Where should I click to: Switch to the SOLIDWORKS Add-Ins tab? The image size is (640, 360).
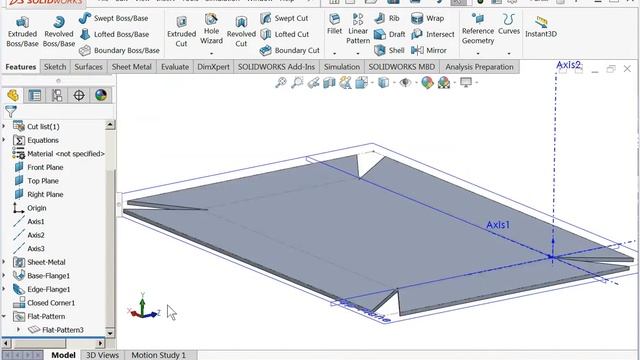point(276,67)
